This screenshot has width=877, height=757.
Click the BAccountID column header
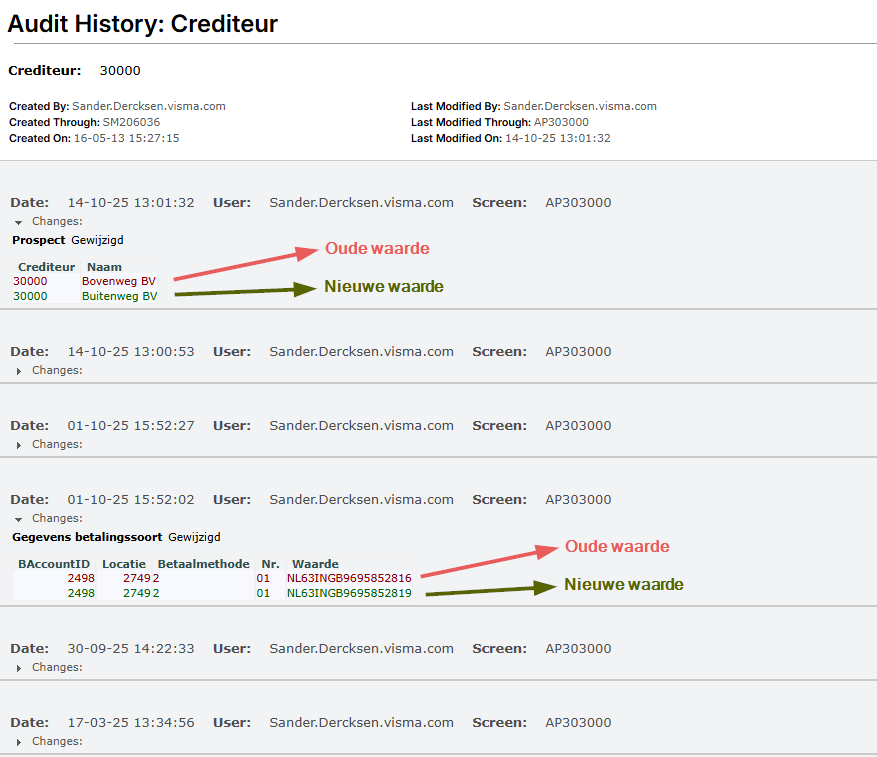tap(54, 564)
